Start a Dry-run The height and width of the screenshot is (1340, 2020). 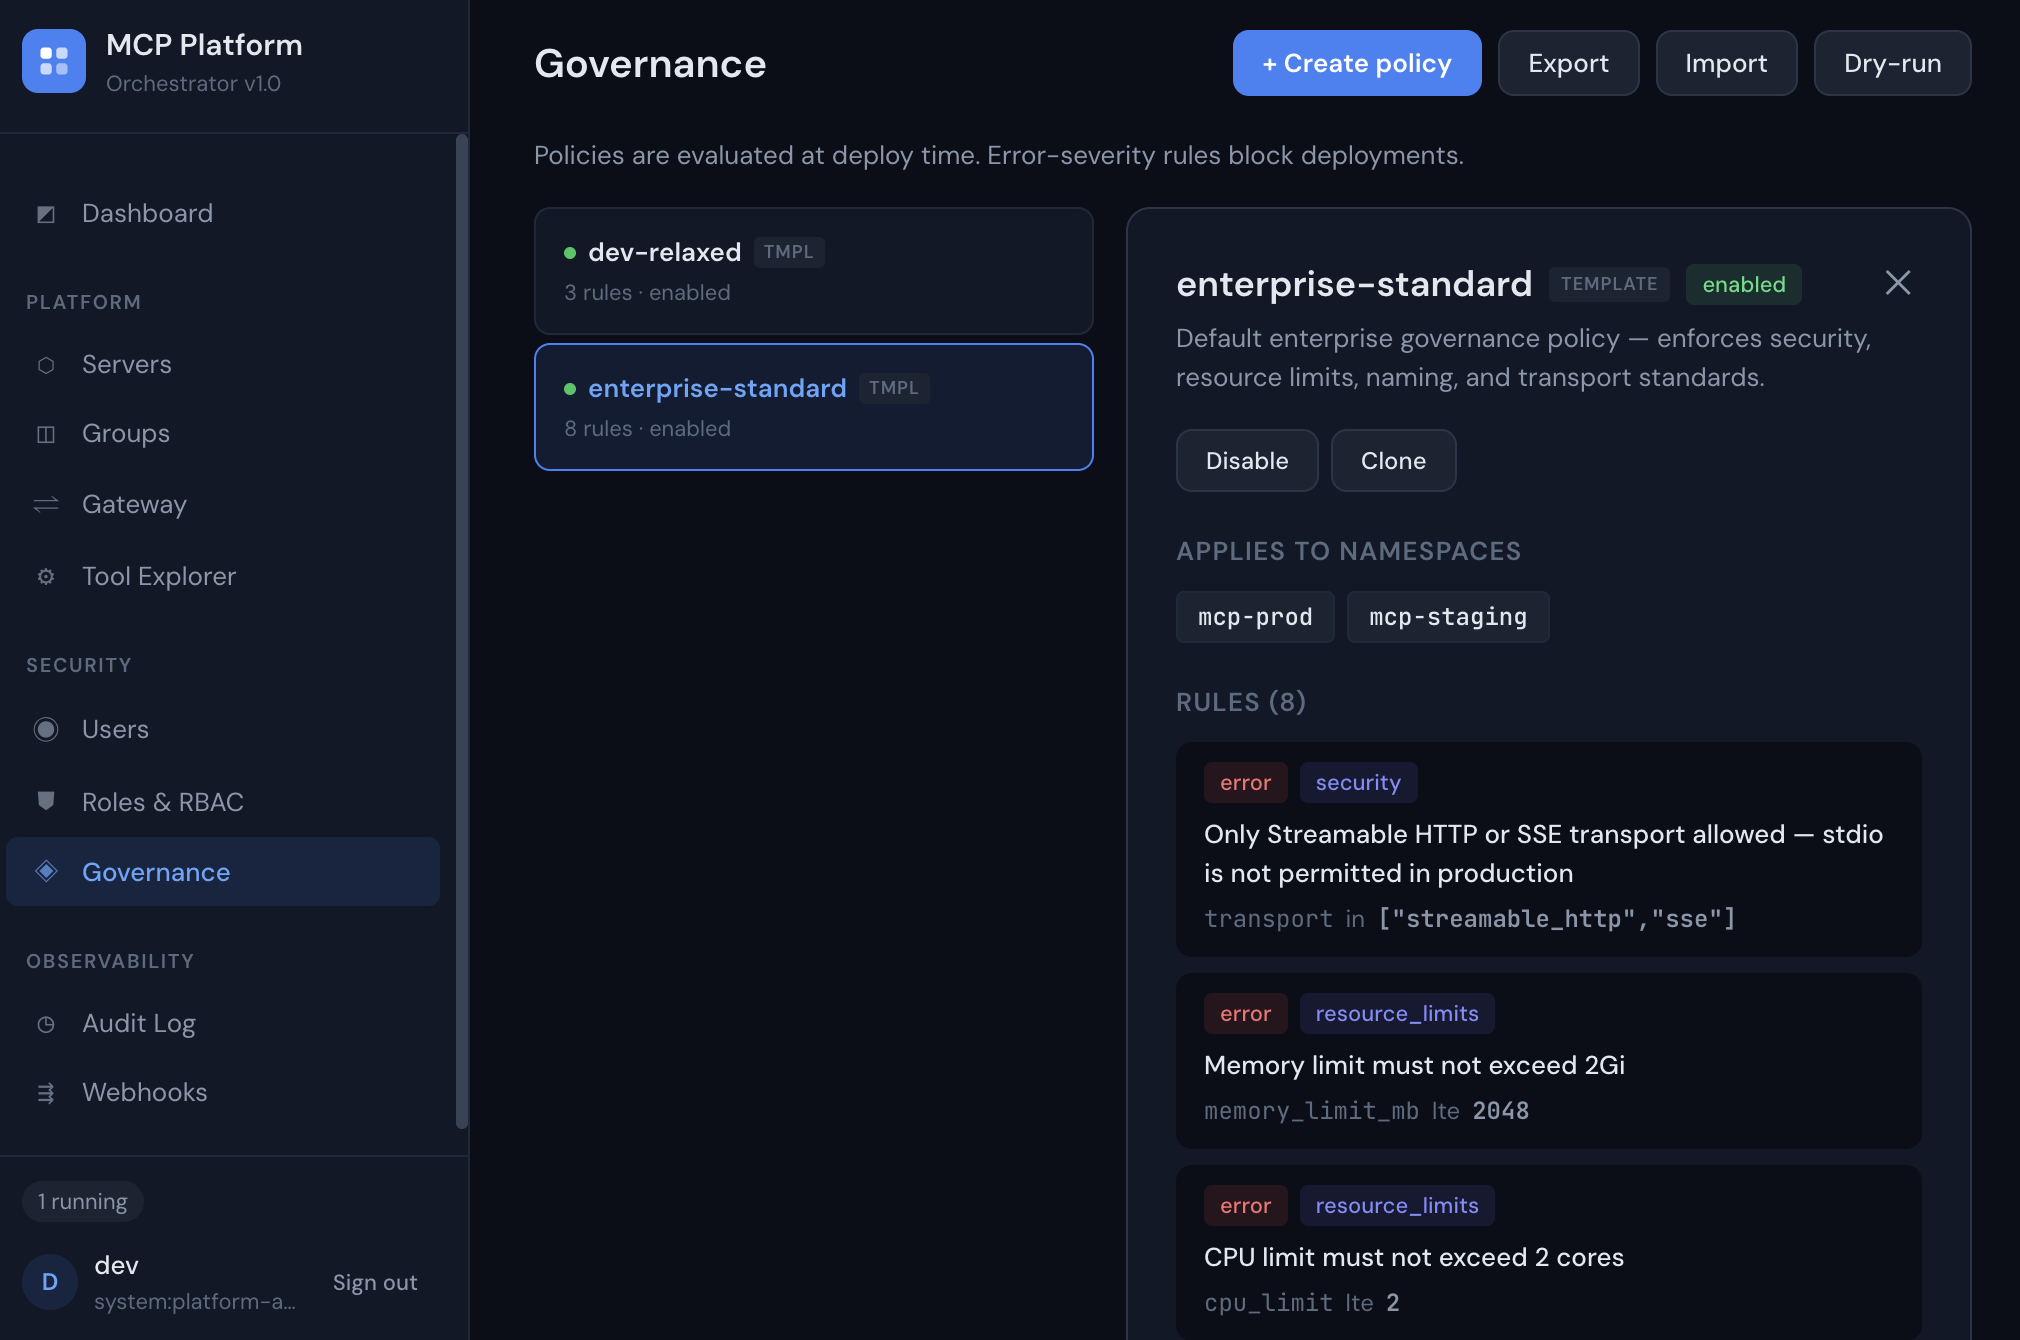click(x=1892, y=63)
